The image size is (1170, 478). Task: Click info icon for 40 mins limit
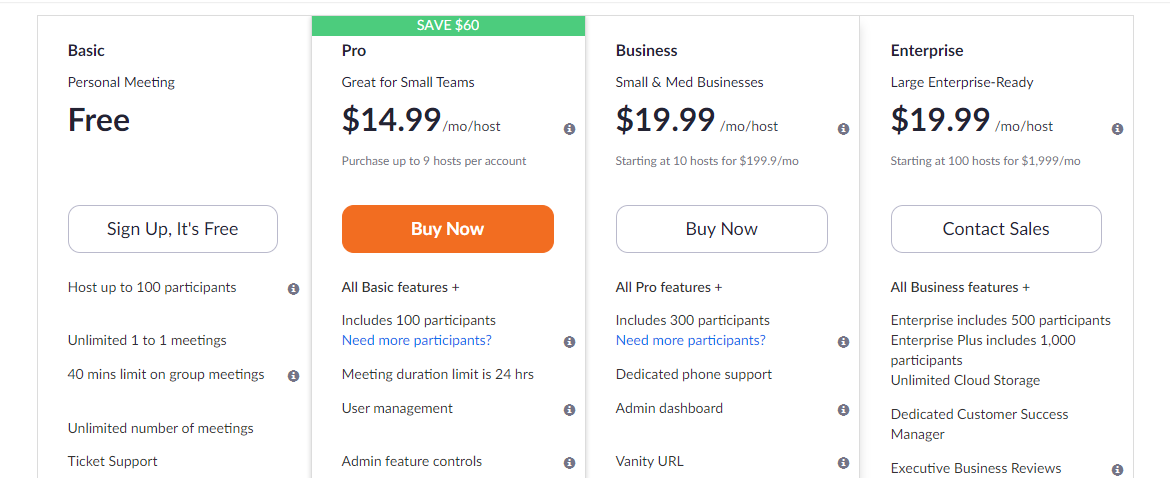pos(294,376)
